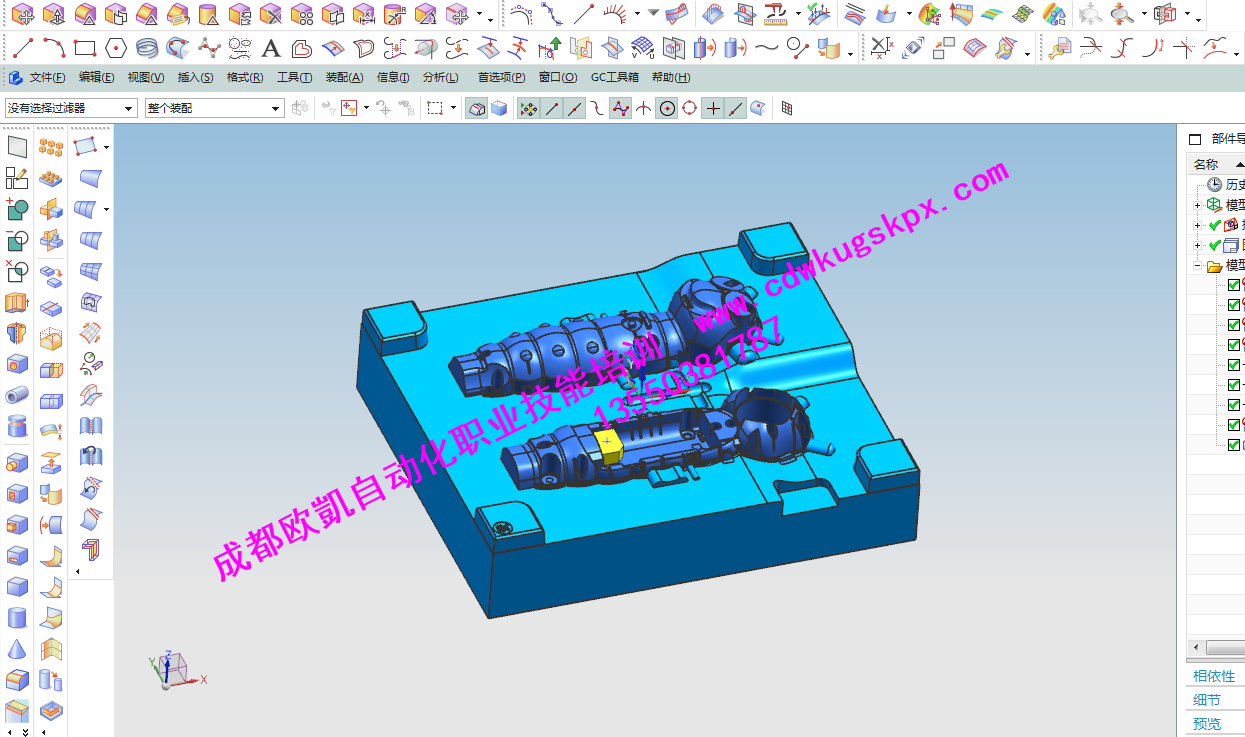The image size is (1245, 737).
Task: Open the 整个装配 scope dropdown
Action: 214,108
